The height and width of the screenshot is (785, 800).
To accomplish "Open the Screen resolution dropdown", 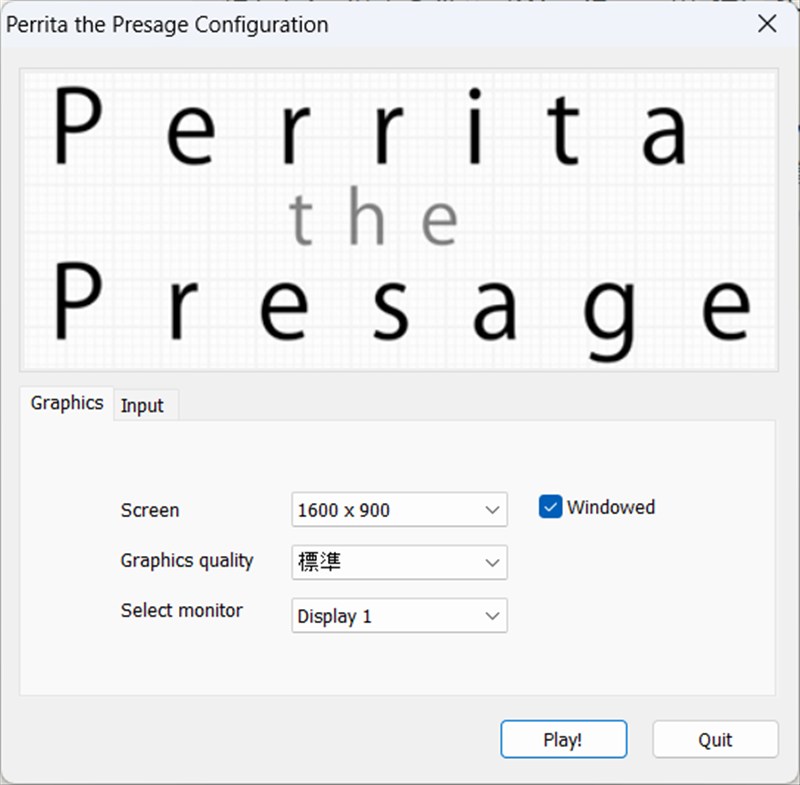I will pyautogui.click(x=398, y=510).
